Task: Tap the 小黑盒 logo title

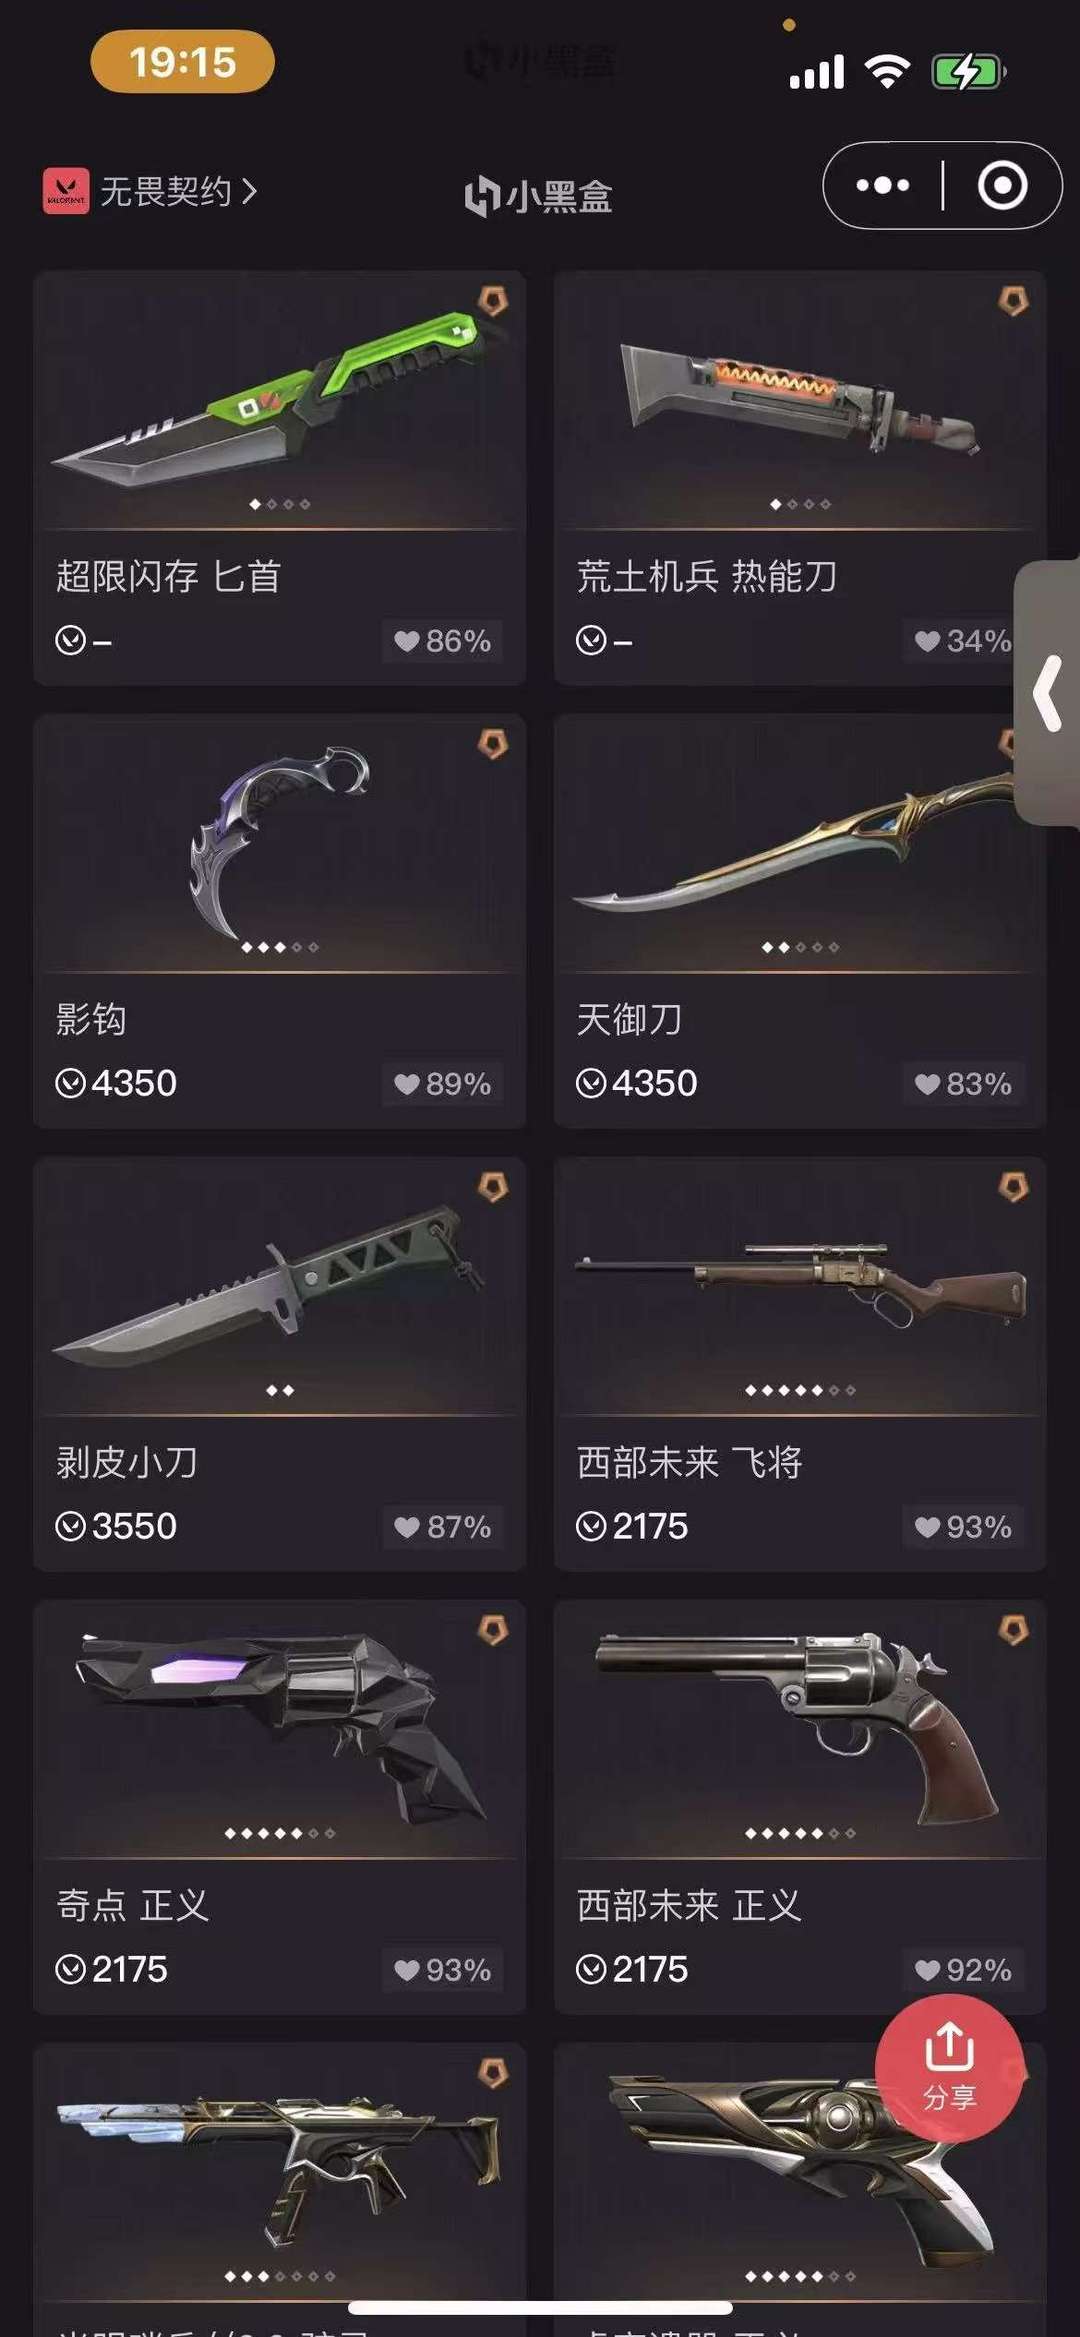Action: (538, 196)
